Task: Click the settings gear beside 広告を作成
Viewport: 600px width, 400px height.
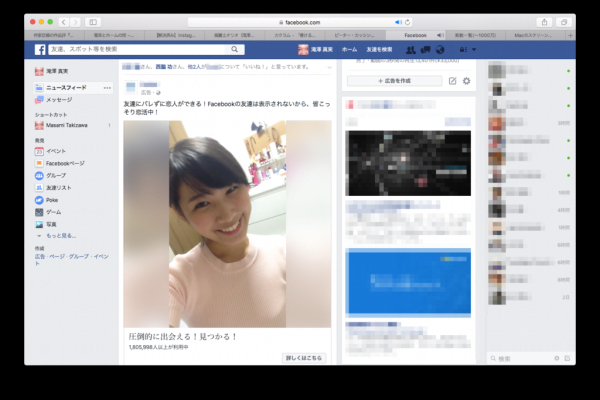Action: click(x=466, y=81)
